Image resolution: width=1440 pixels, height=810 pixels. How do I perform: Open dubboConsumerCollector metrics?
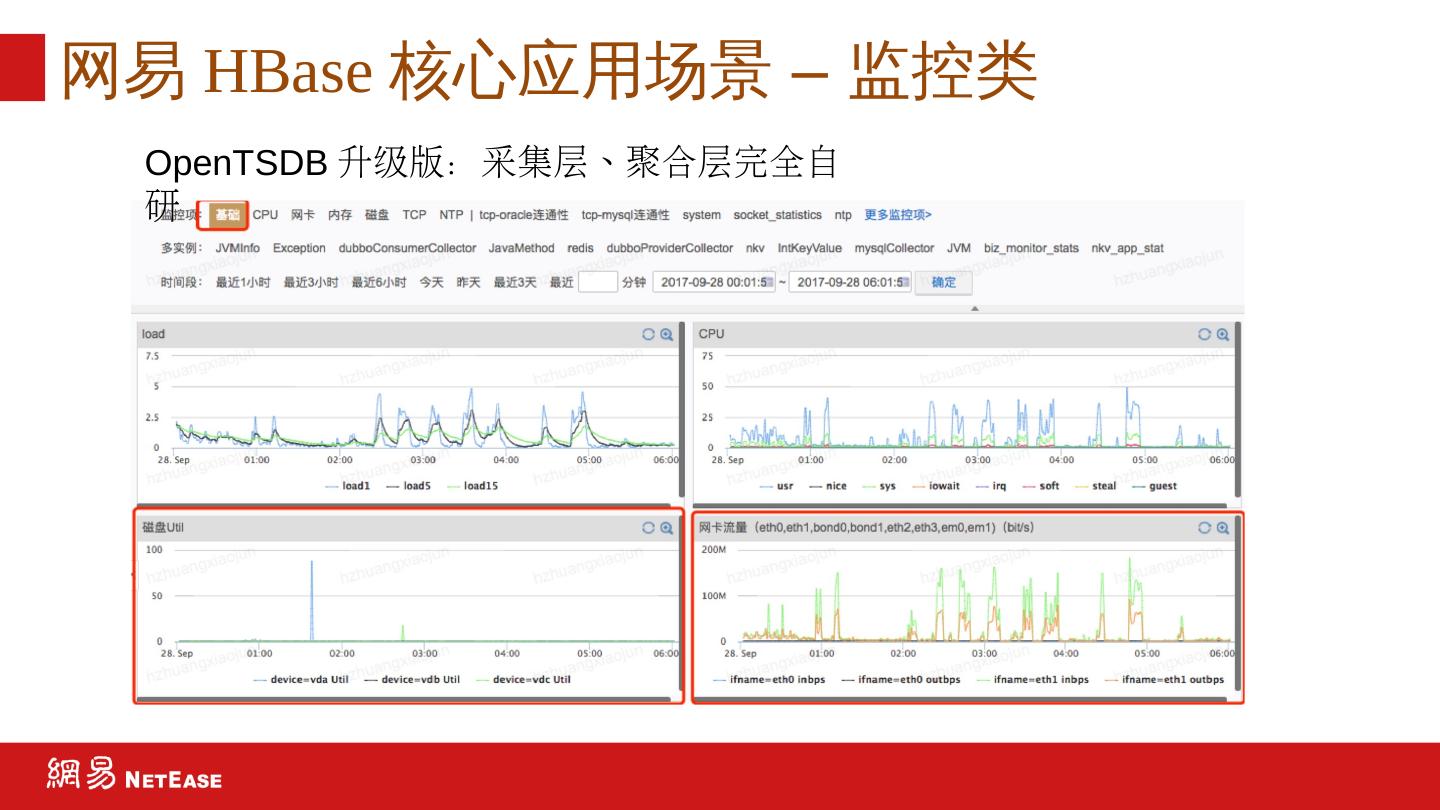click(407, 248)
